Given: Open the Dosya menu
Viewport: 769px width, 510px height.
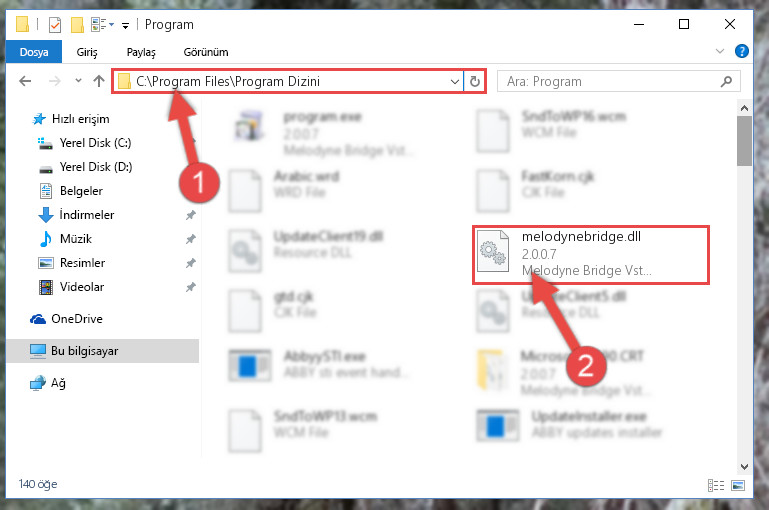Looking at the screenshot, I should tap(34, 52).
